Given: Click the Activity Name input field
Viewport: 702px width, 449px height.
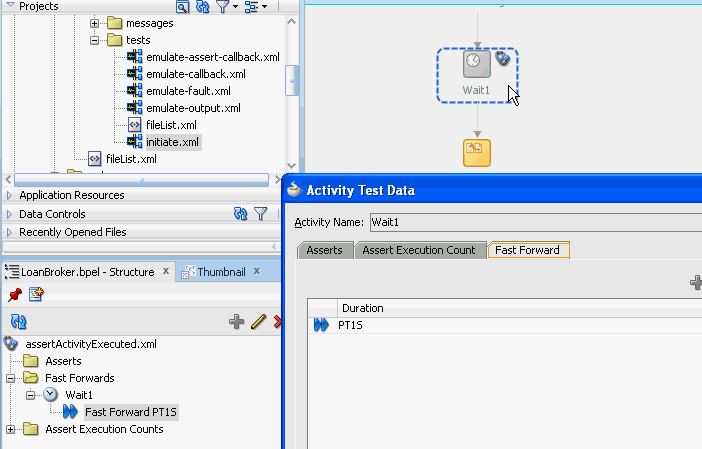Looking at the screenshot, I should (536, 222).
